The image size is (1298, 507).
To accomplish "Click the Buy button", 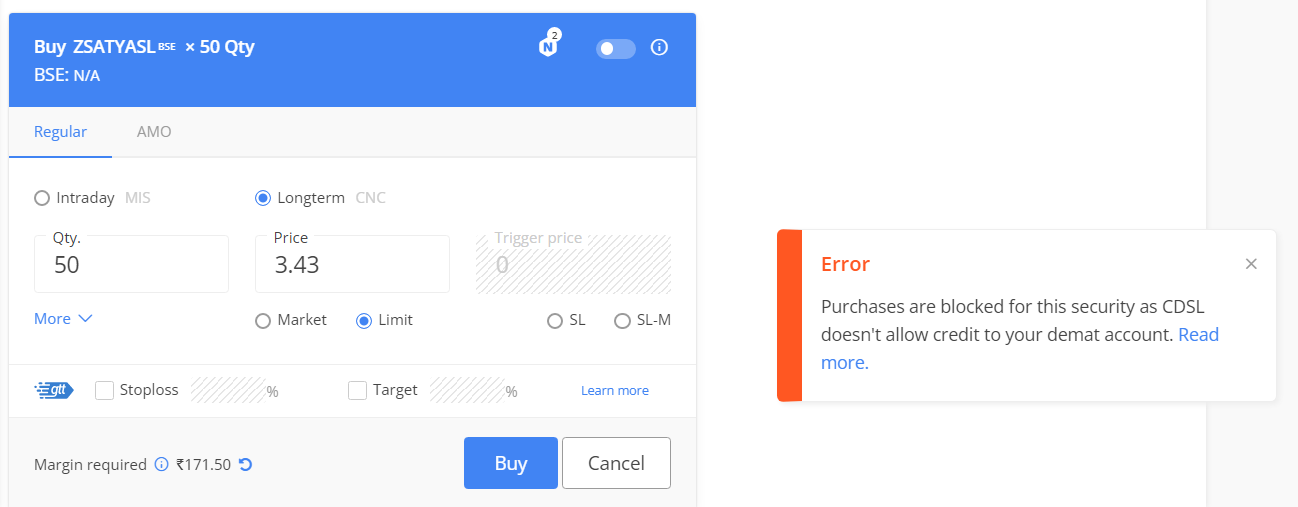I will (510, 463).
